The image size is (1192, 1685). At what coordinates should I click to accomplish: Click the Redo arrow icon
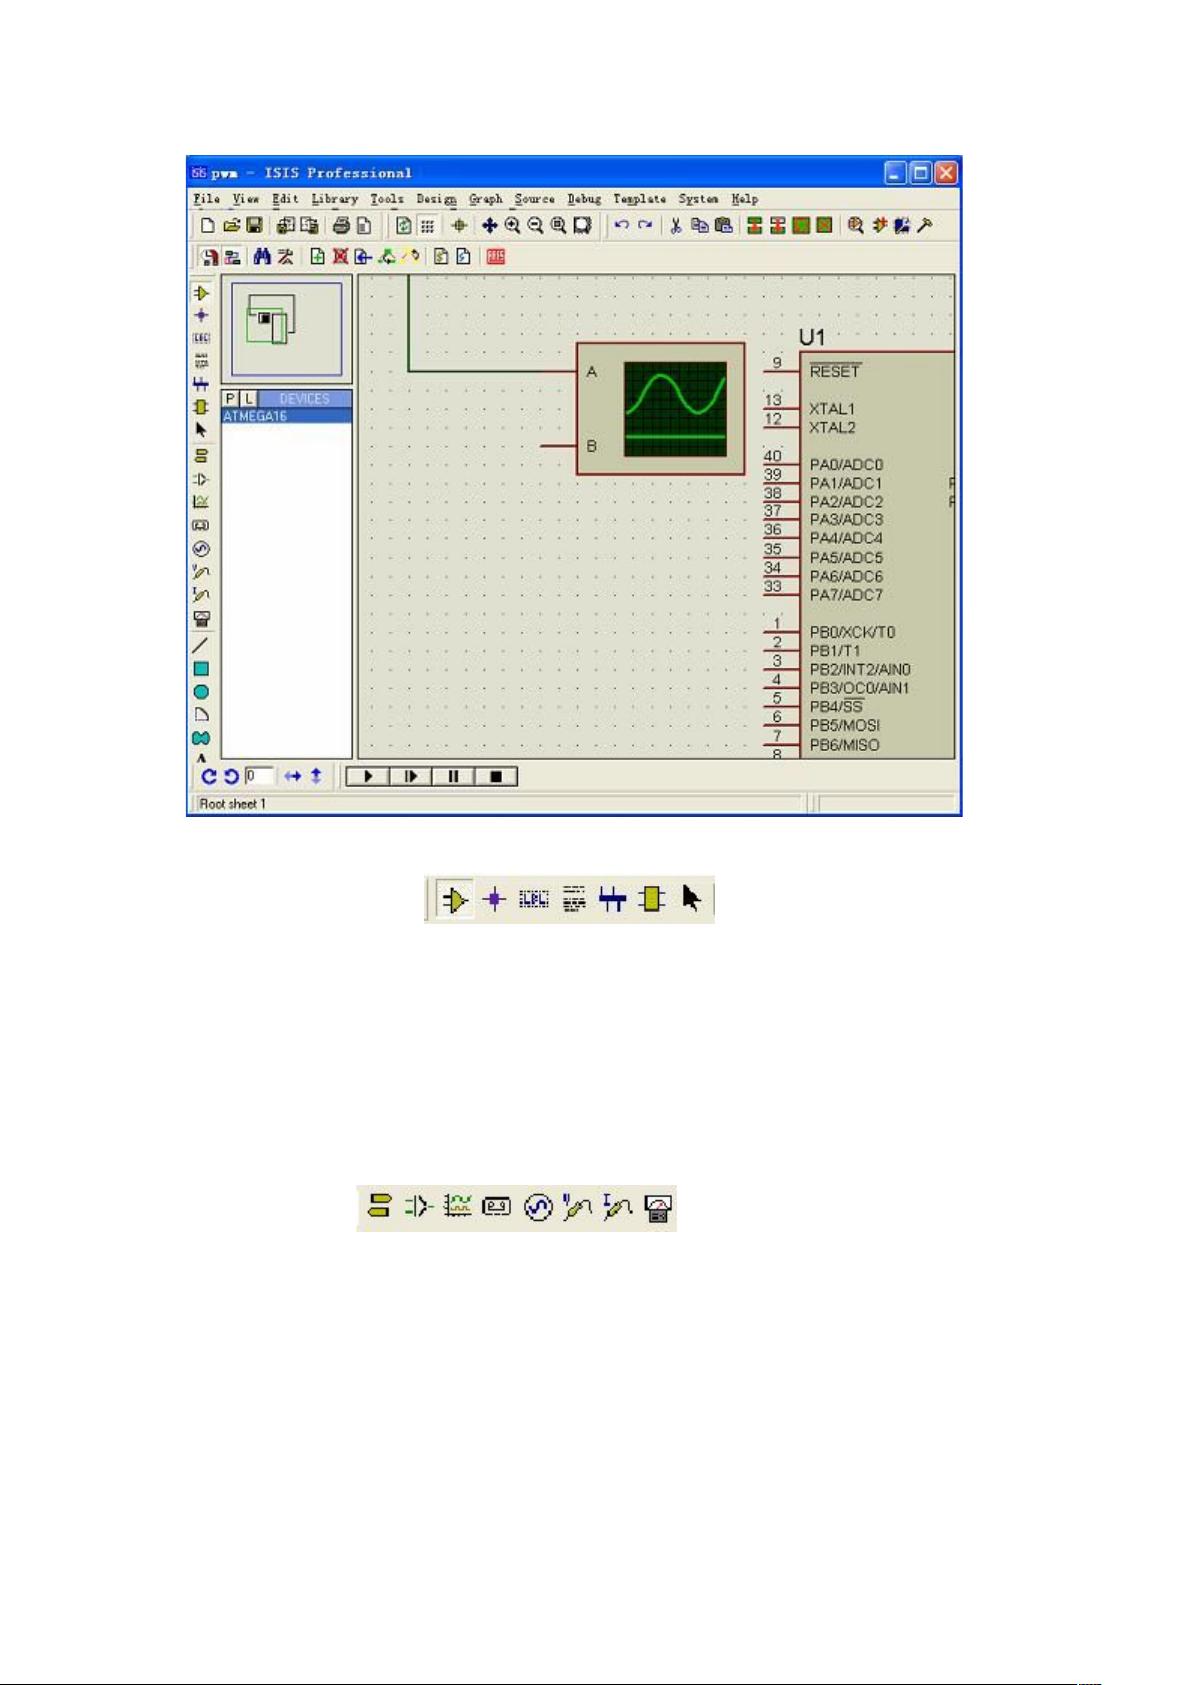[645, 226]
